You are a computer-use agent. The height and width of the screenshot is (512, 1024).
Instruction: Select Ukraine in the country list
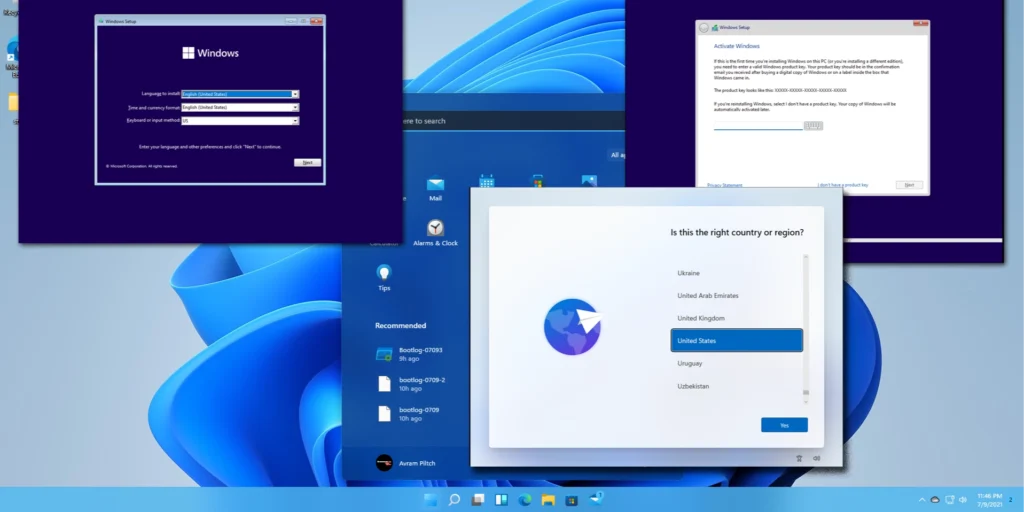pos(736,273)
